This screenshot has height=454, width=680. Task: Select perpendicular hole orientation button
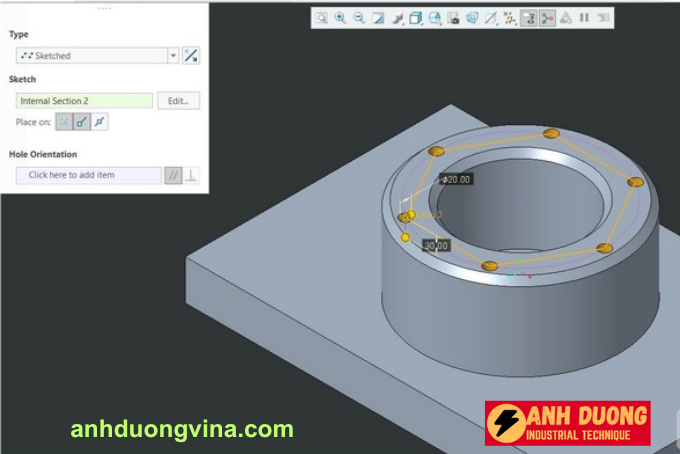[x=191, y=175]
